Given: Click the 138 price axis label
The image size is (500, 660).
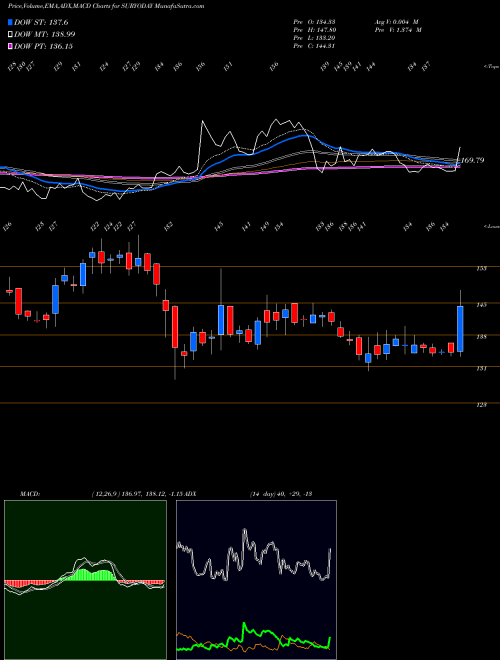Looking at the screenshot, I should pos(482,336).
